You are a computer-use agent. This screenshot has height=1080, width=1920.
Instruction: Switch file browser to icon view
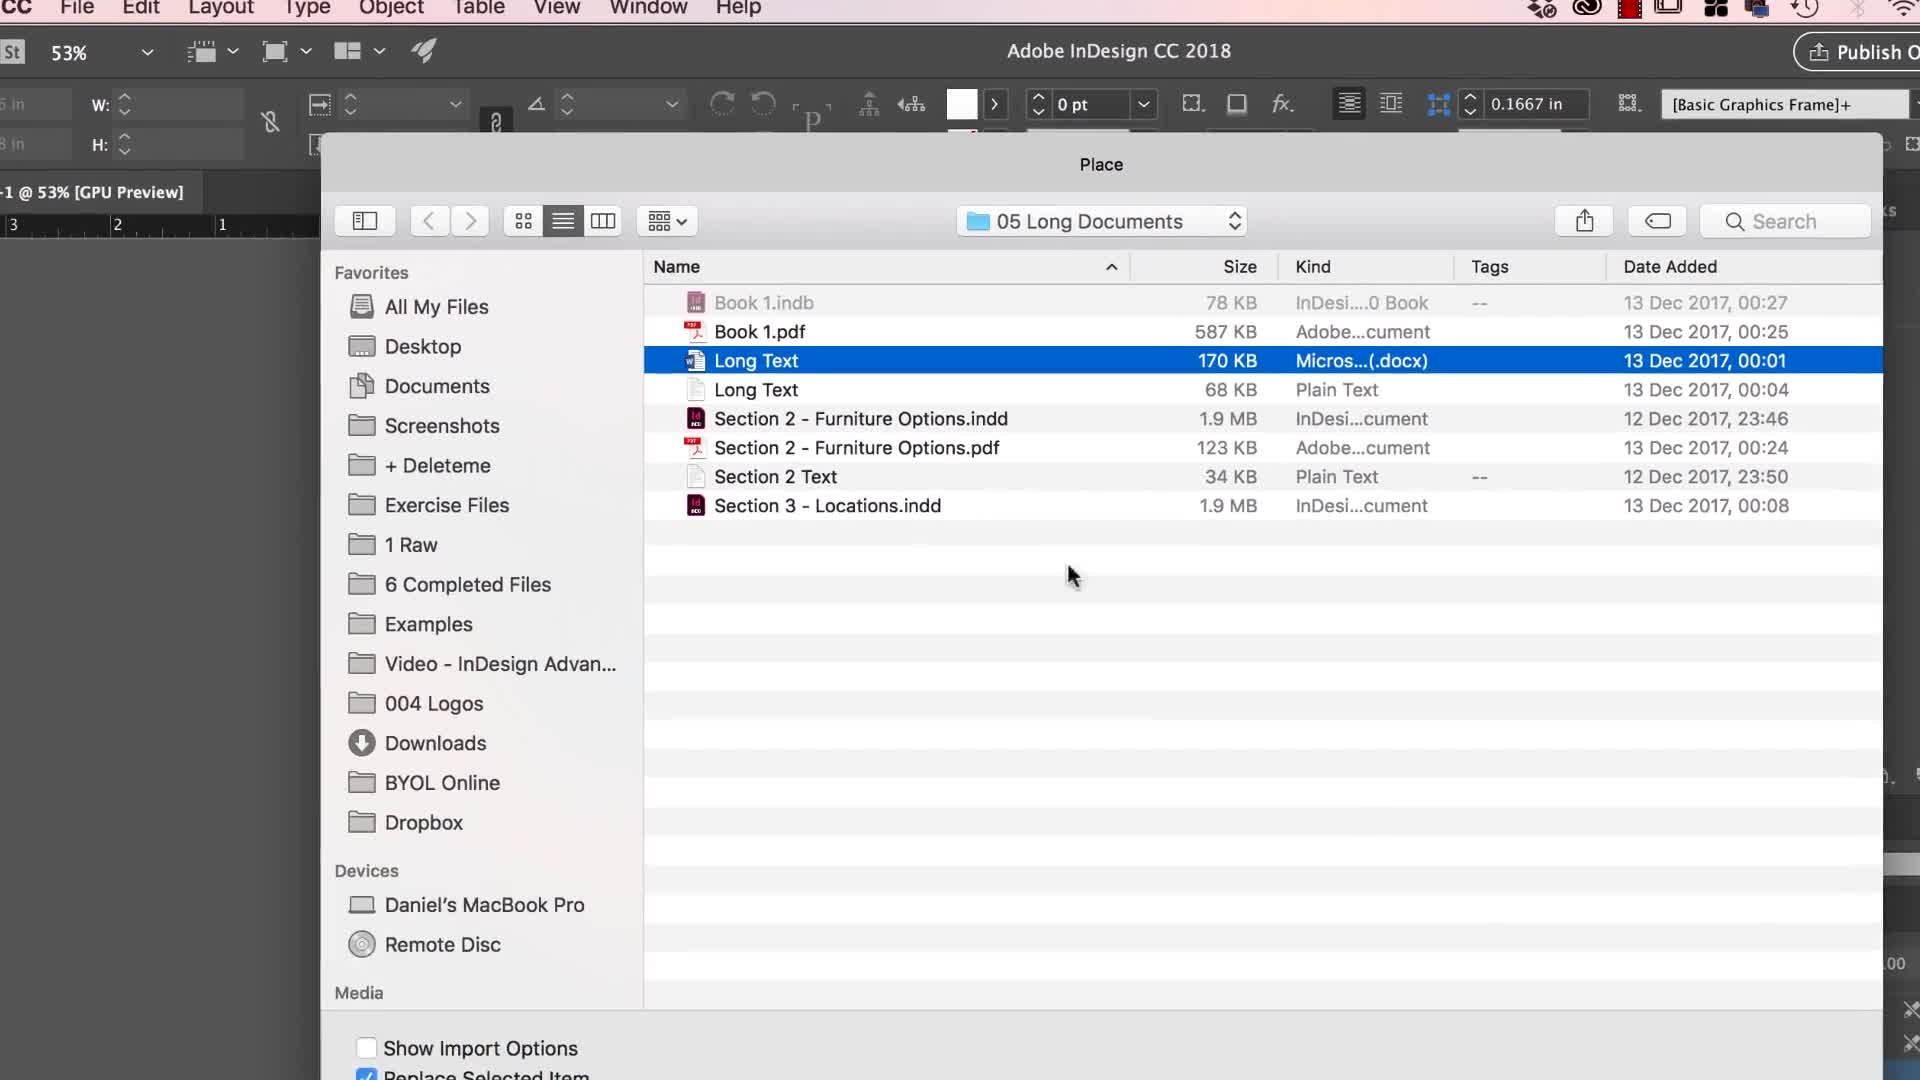523,221
